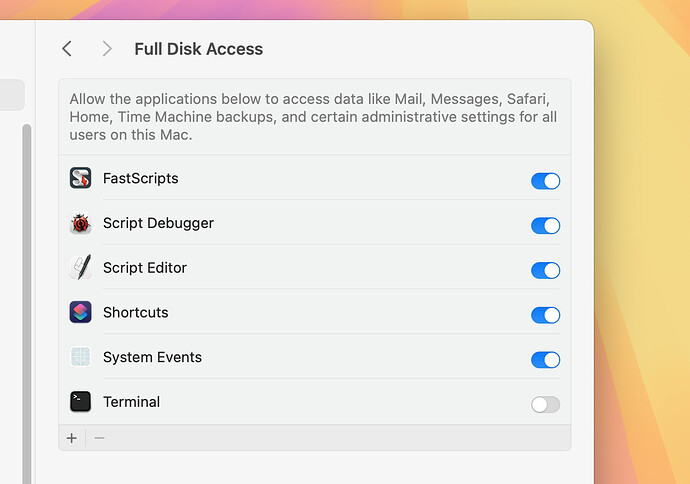Turn off Script Debugger disk access
This screenshot has width=690, height=484.
pyautogui.click(x=545, y=226)
